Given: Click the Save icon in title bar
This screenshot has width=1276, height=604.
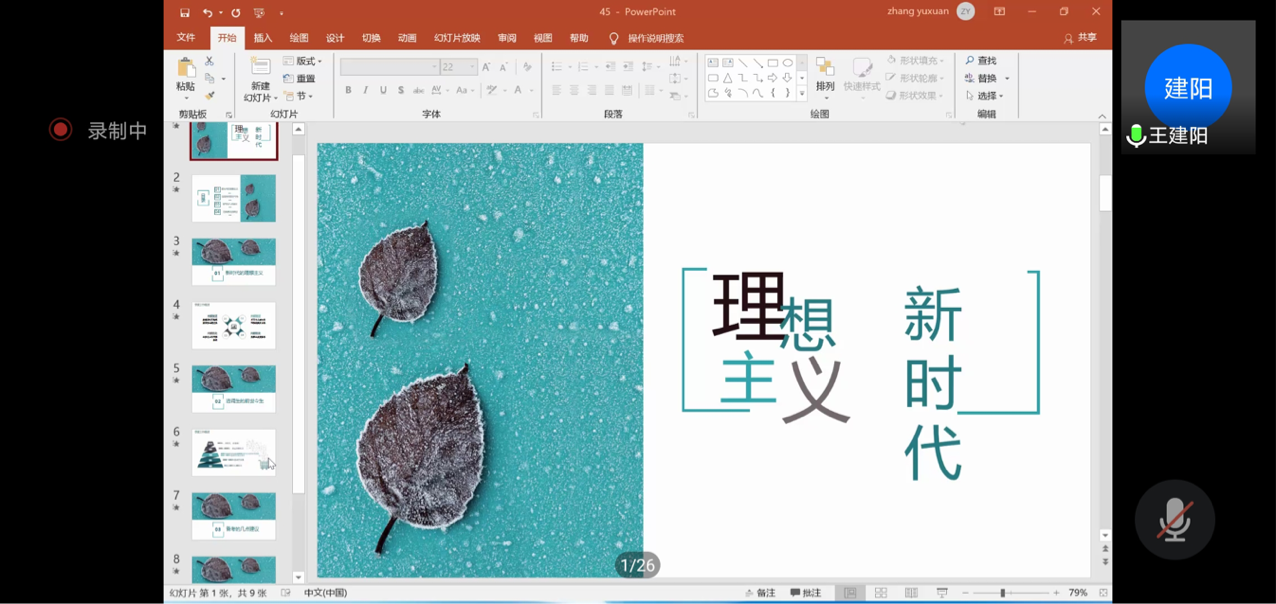Looking at the screenshot, I should [185, 12].
